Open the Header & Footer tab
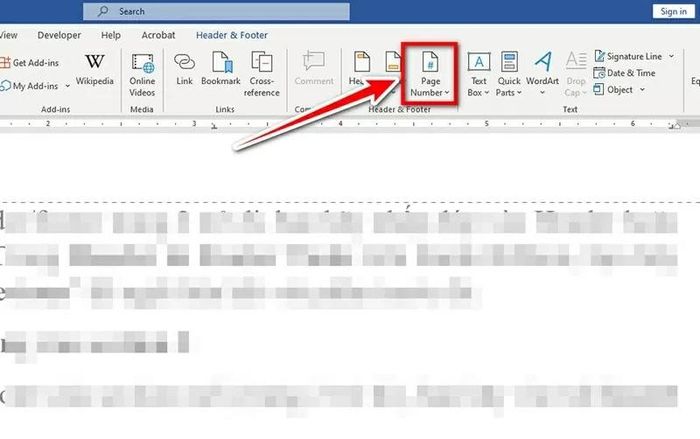This screenshot has height=439, width=700. [232, 35]
